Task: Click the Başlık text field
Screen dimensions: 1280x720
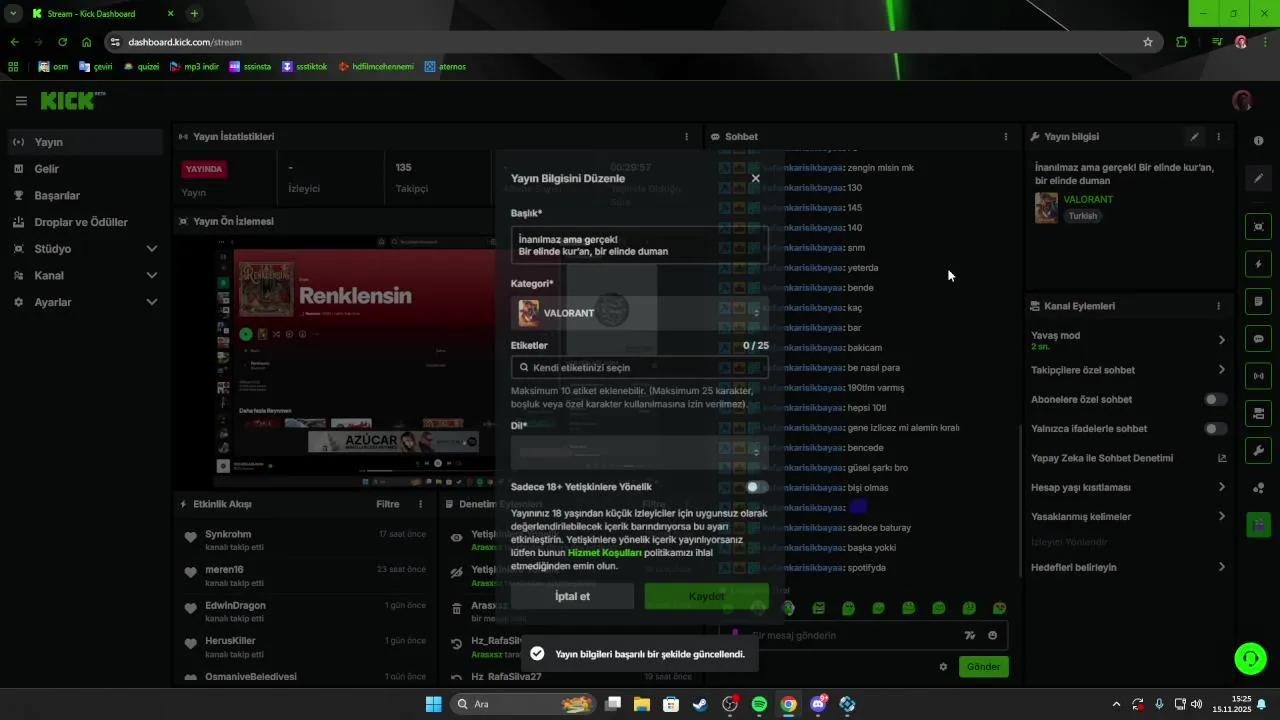Action: click(640, 245)
